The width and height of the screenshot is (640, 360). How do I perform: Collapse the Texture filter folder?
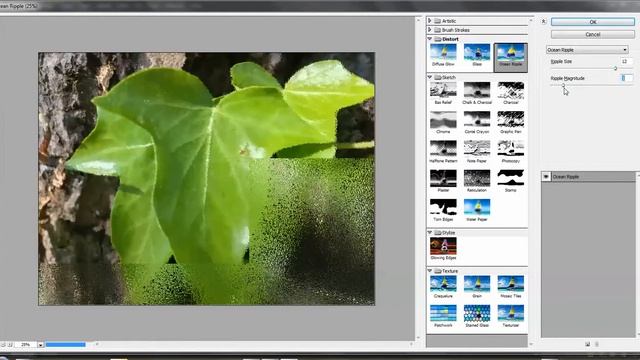[x=429, y=271]
